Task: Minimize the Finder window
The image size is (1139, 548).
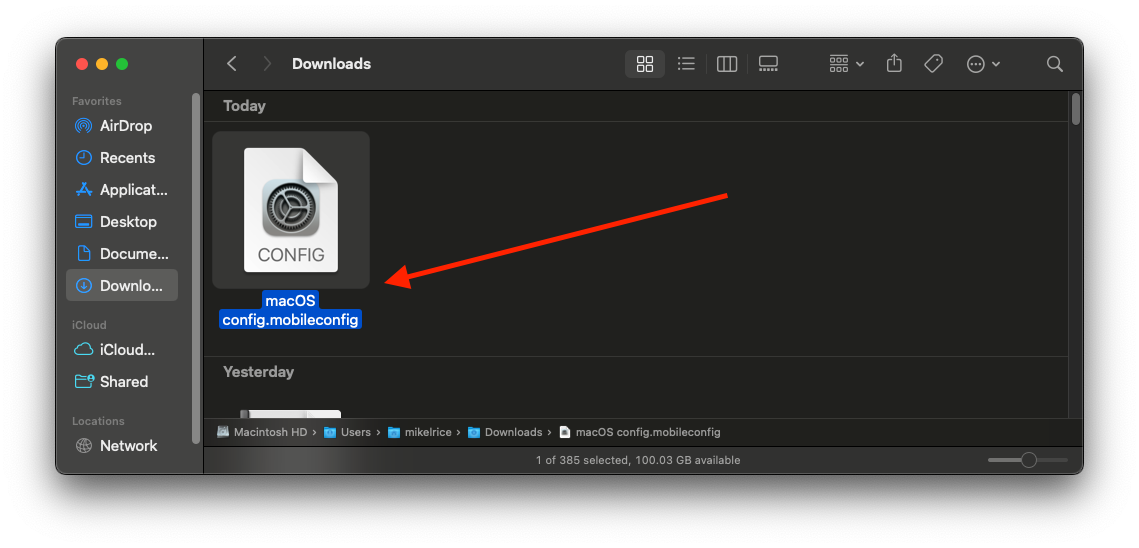Action: tap(102, 64)
